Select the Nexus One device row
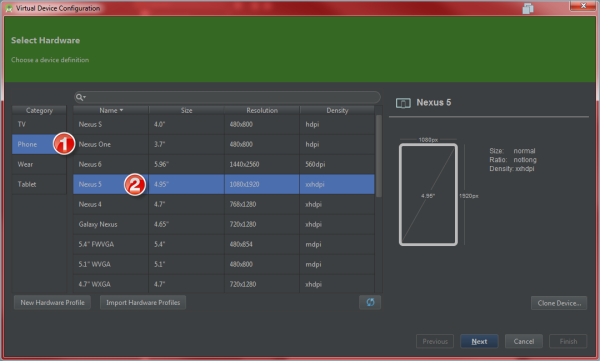 tap(224, 144)
